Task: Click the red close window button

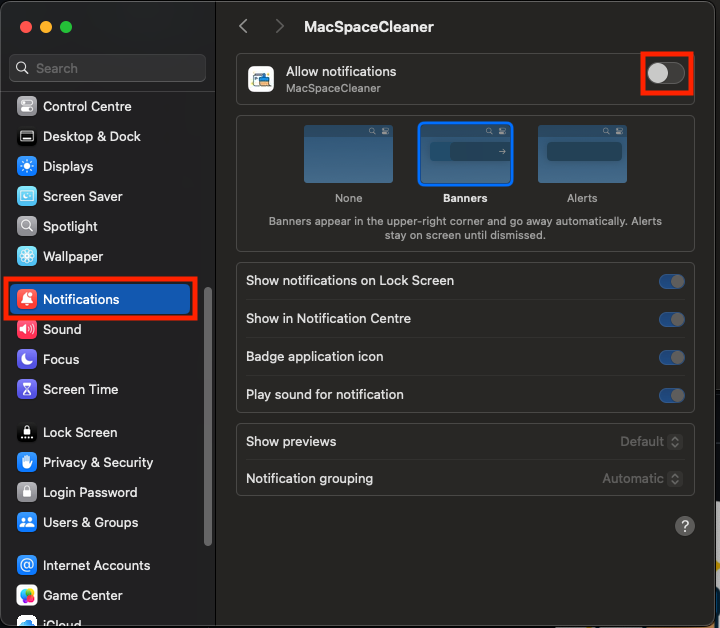Action: click(x=26, y=27)
